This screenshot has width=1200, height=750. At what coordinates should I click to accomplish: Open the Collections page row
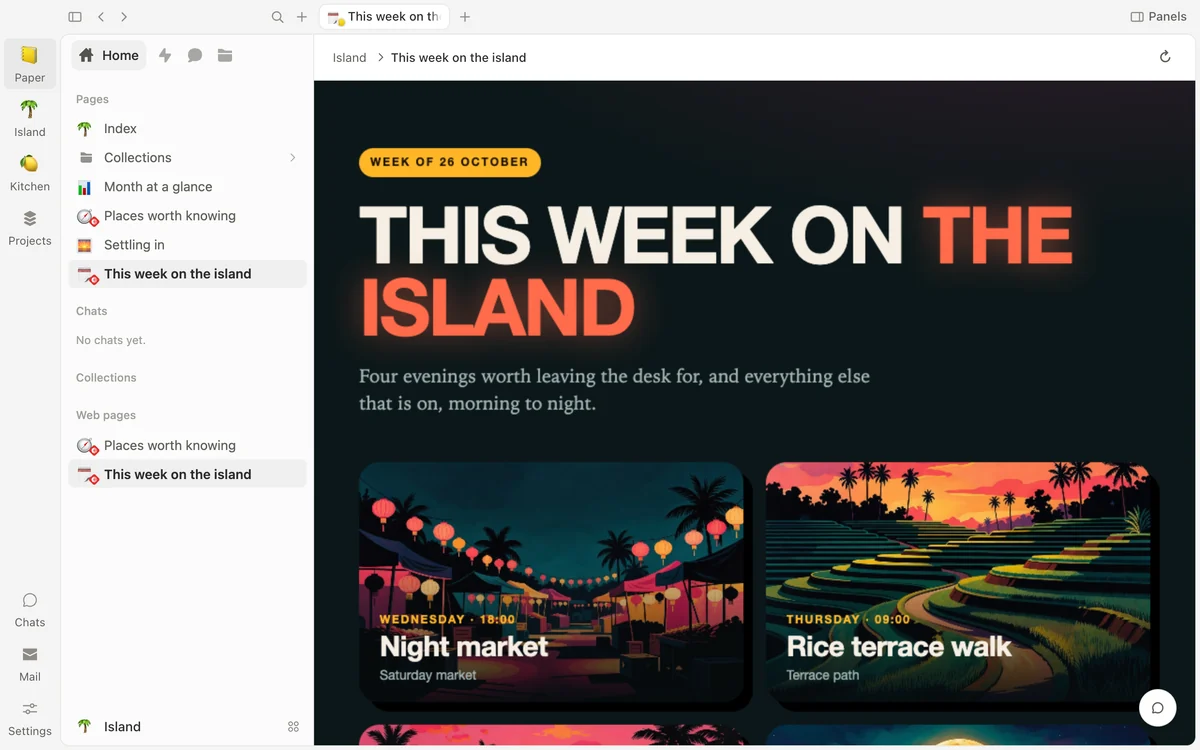pos(188,158)
